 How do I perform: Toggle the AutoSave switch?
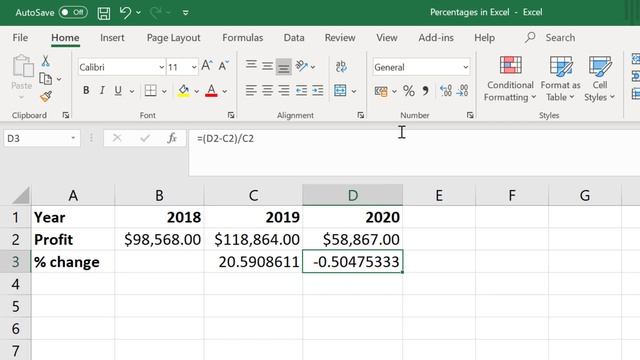pos(73,12)
